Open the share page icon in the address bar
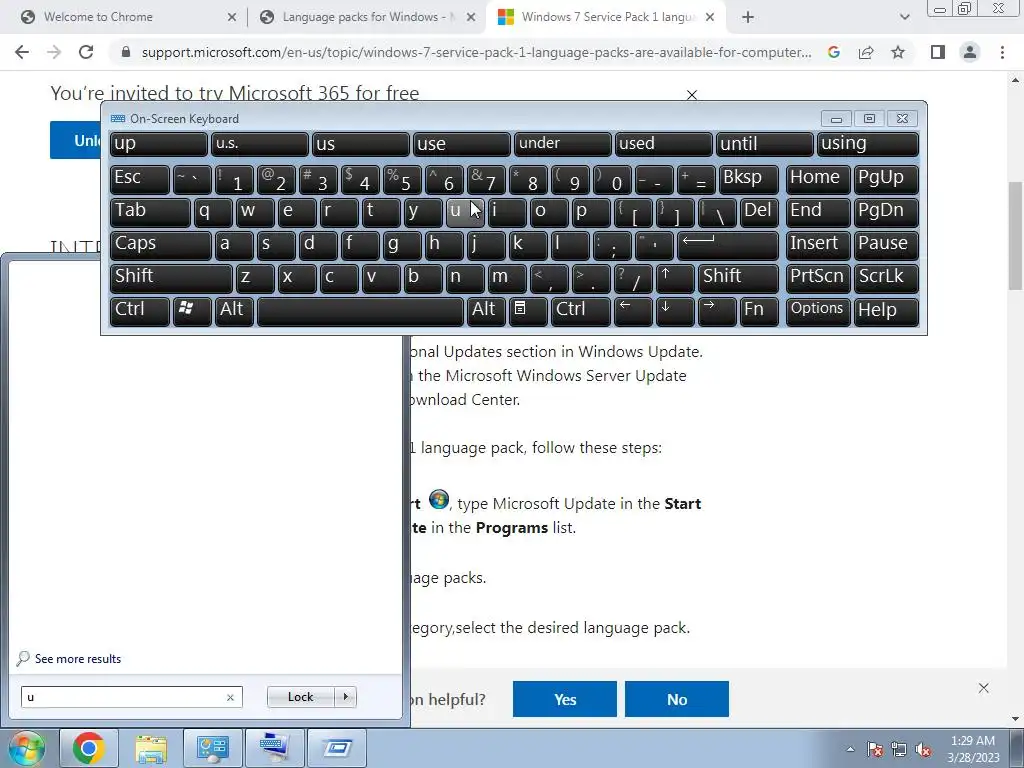Image resolution: width=1024 pixels, height=768 pixels. point(866,52)
